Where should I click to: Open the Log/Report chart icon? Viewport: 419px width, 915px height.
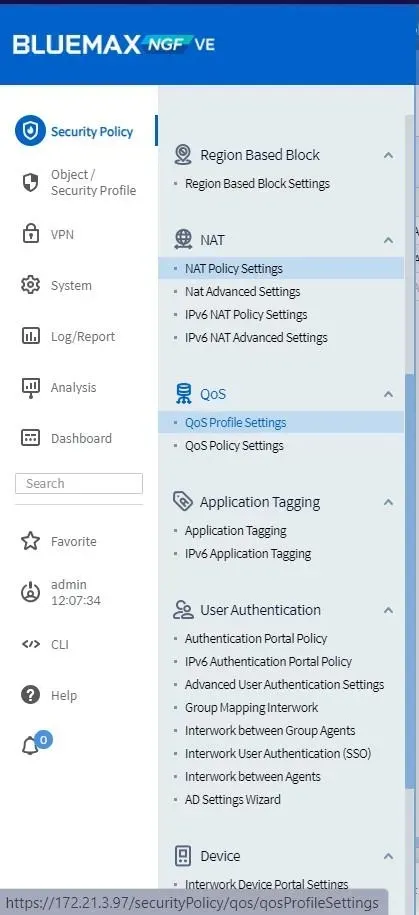30,336
